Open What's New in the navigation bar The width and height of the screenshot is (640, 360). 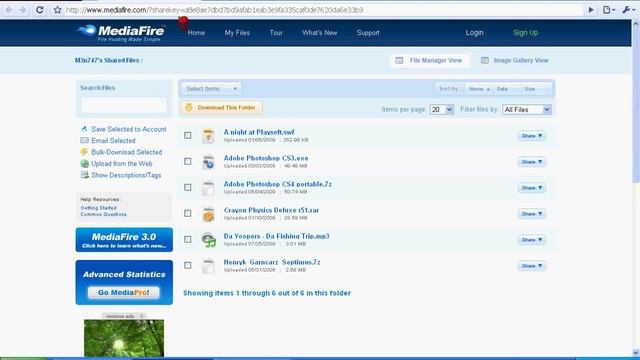[320, 33]
